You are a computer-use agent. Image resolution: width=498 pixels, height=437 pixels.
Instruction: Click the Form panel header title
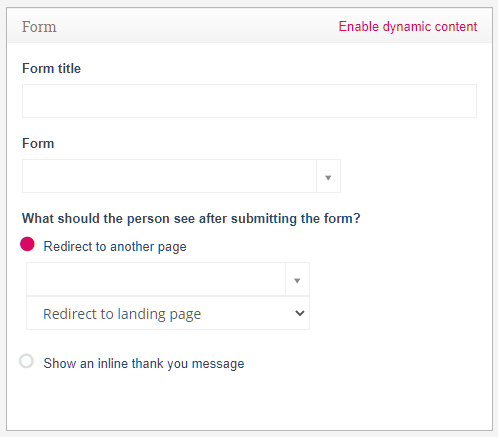pyautogui.click(x=39, y=27)
